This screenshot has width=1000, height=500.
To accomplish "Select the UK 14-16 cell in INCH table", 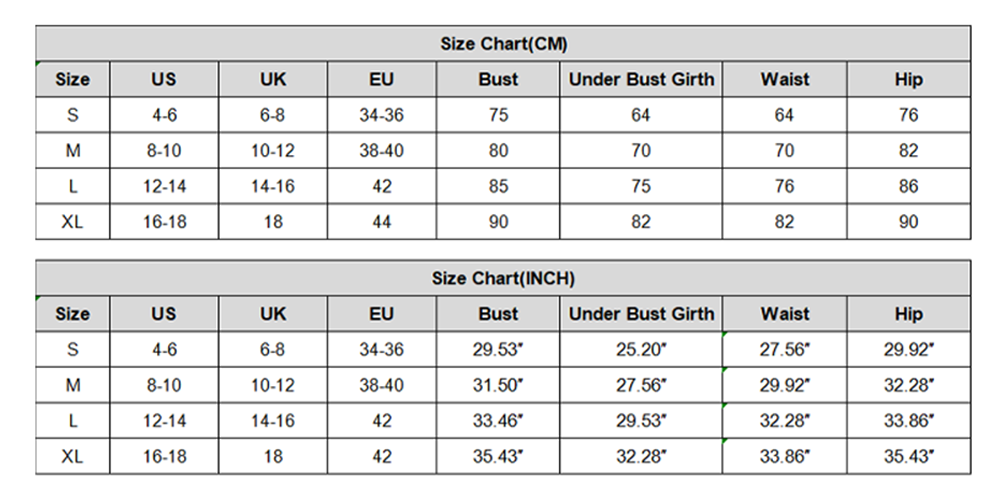I will click(x=273, y=421).
